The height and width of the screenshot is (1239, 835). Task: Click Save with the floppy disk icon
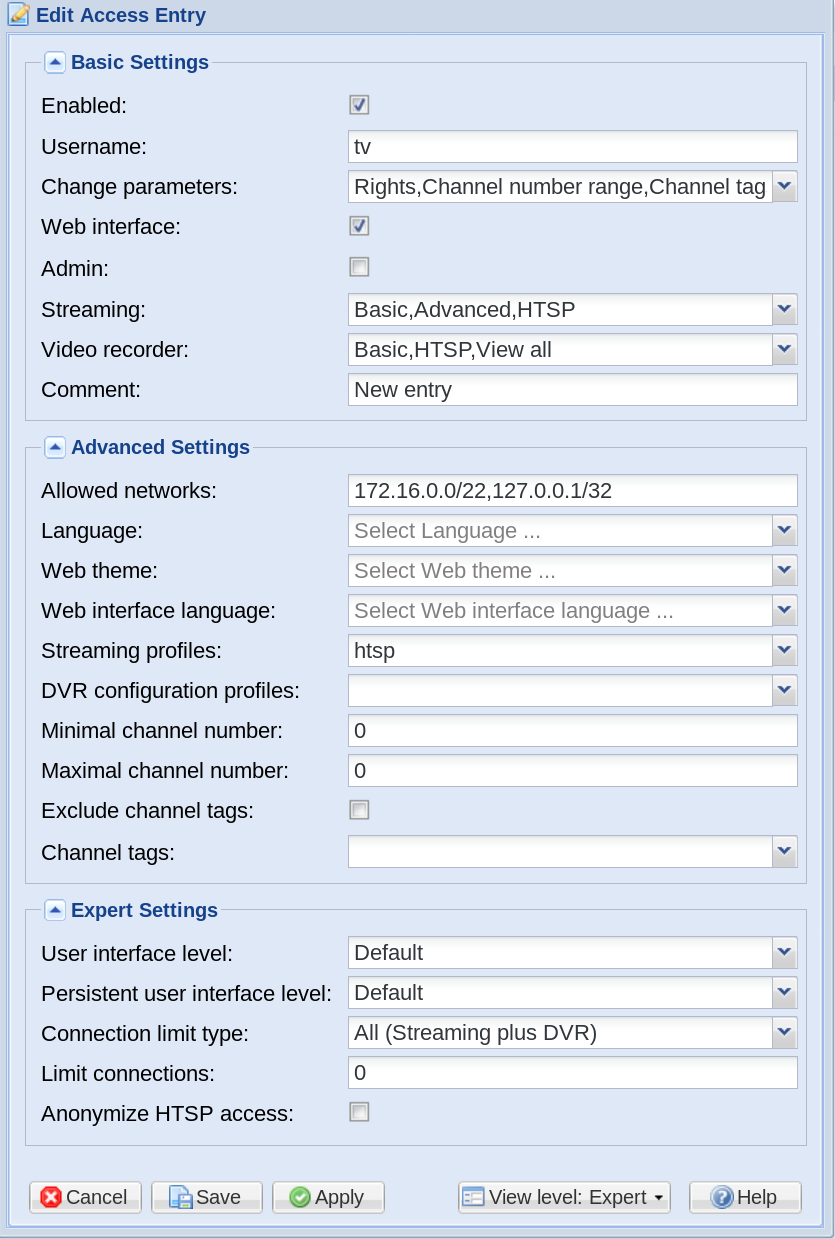pyautogui.click(x=207, y=1197)
